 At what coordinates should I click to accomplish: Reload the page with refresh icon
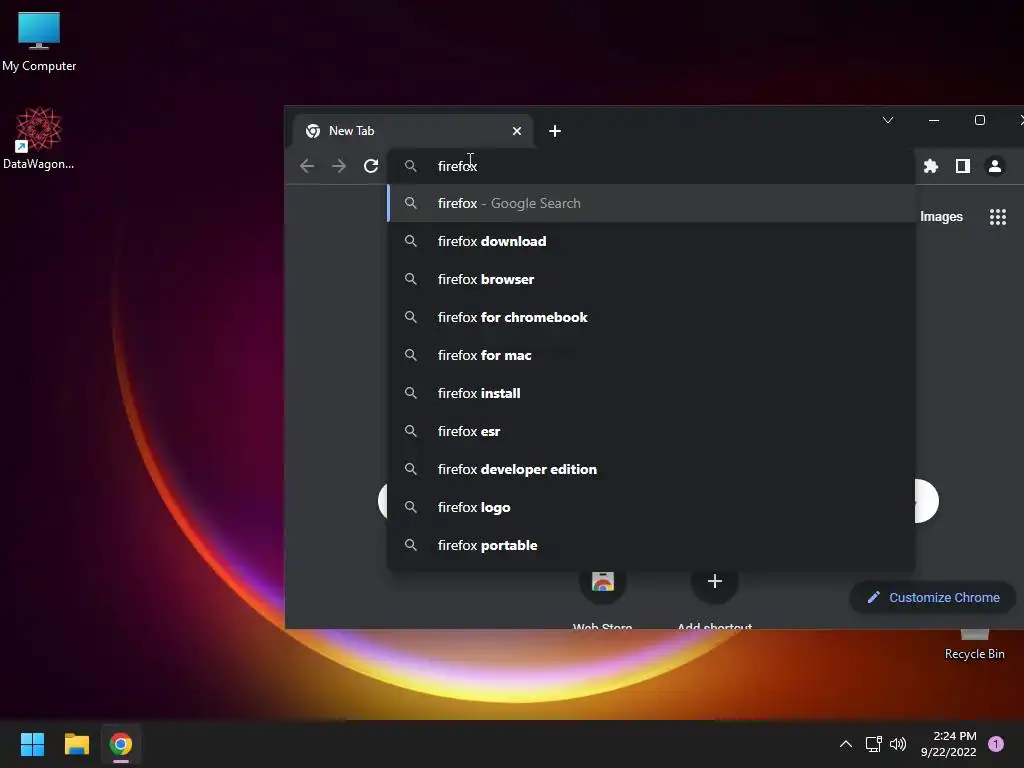click(x=371, y=166)
